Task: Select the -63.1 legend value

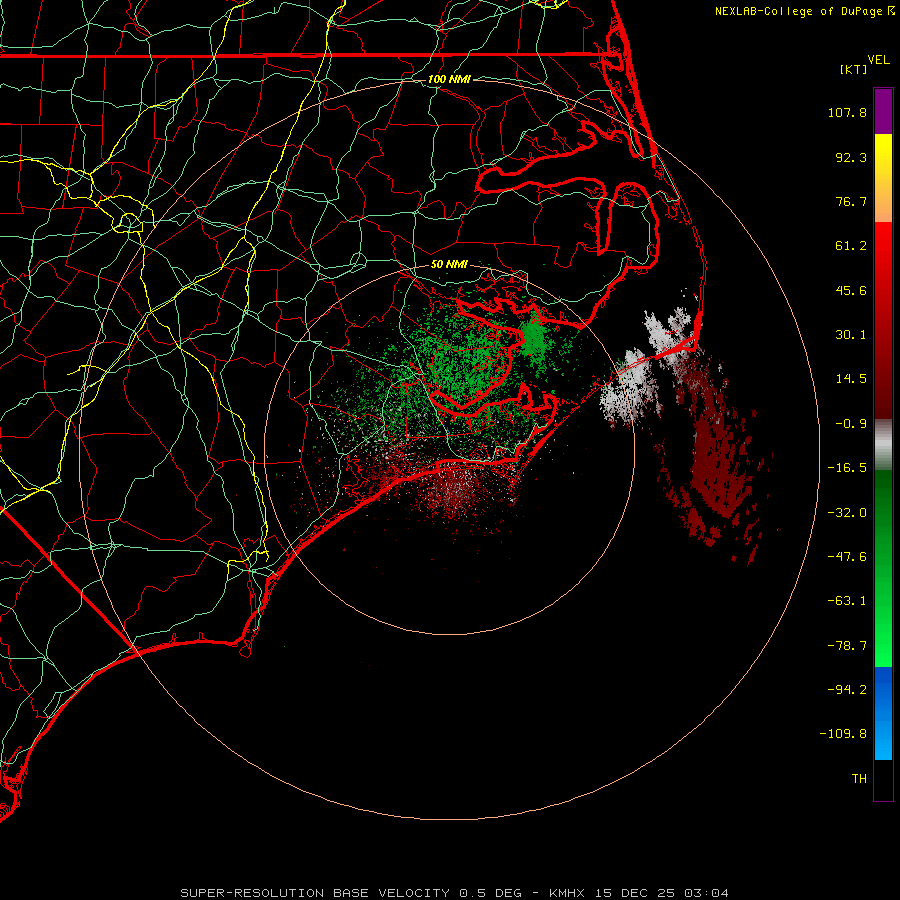Action: (x=847, y=601)
